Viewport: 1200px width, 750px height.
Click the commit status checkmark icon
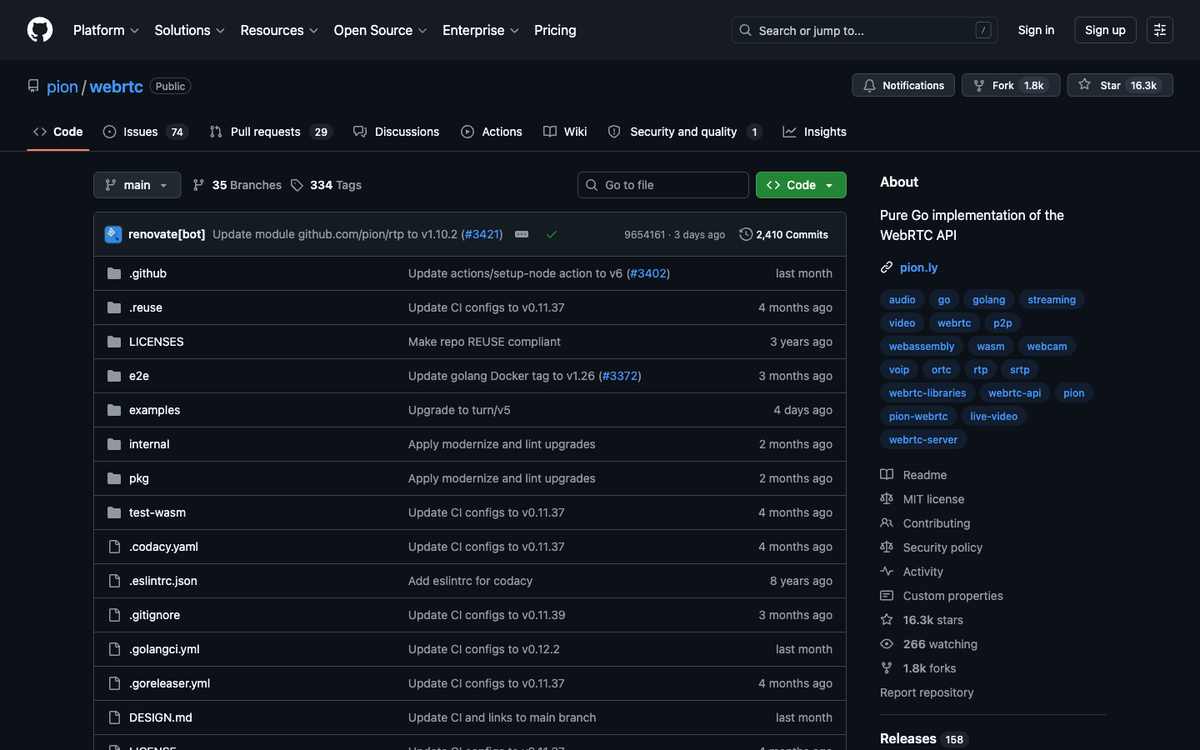pos(551,234)
